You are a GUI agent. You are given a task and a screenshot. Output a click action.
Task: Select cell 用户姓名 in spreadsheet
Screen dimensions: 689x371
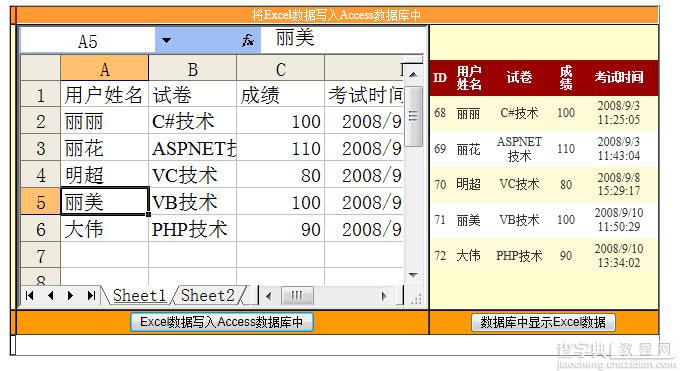[x=105, y=95]
